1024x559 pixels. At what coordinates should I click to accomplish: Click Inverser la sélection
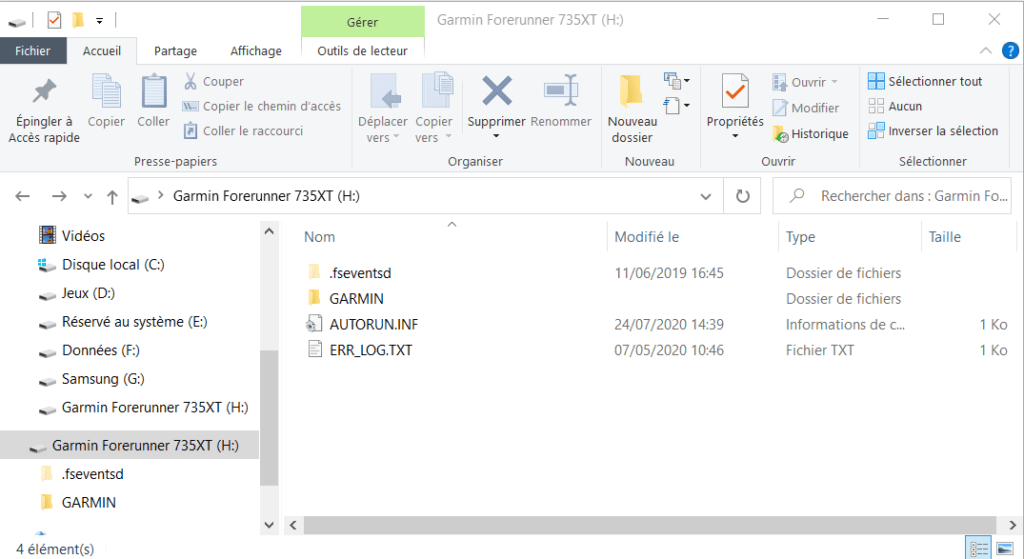click(x=932, y=131)
